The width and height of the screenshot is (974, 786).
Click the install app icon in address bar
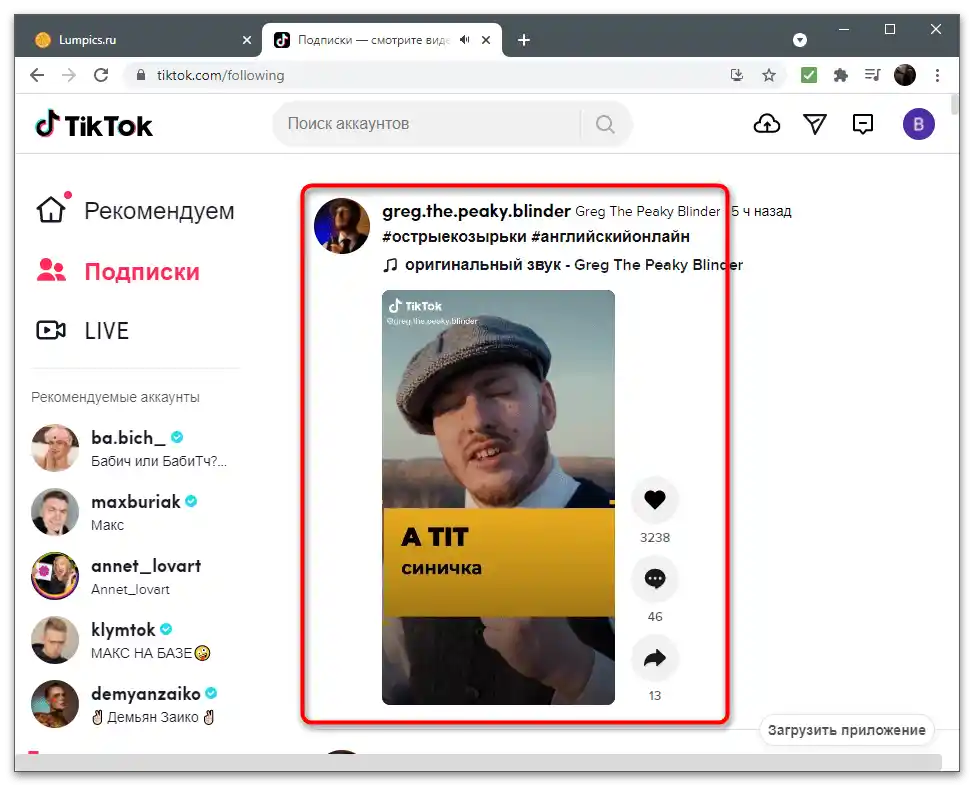click(x=737, y=75)
